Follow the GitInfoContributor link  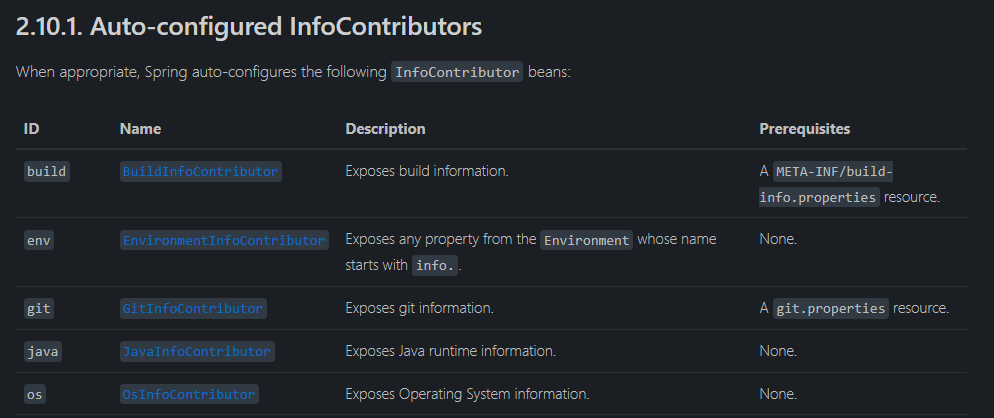tap(193, 309)
